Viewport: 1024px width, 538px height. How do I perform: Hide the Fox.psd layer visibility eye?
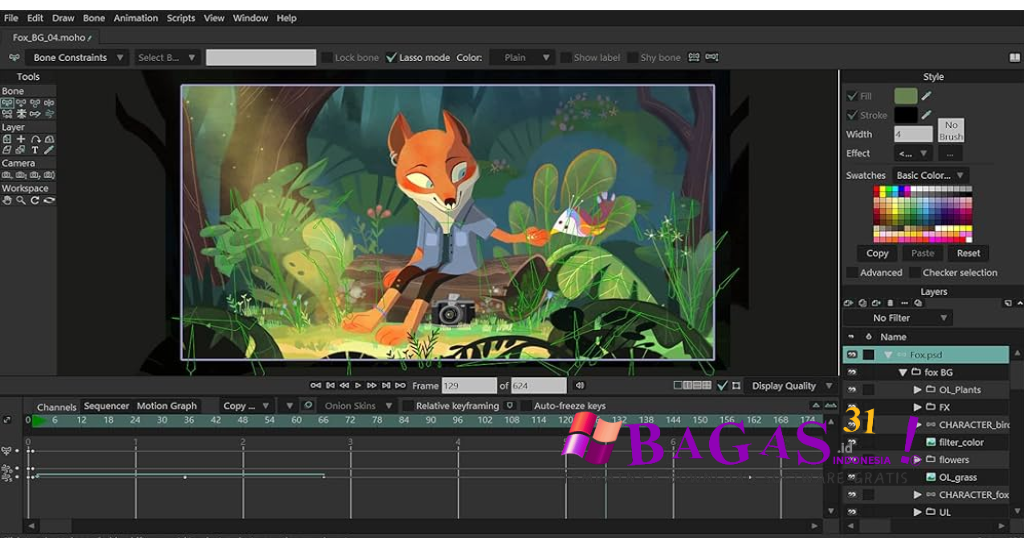click(852, 355)
